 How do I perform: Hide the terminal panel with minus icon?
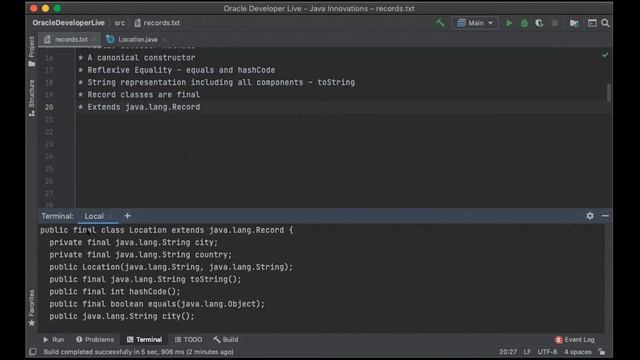click(x=605, y=216)
